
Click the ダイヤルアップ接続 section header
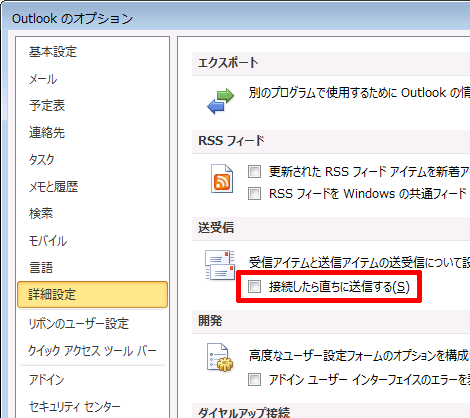point(331,411)
